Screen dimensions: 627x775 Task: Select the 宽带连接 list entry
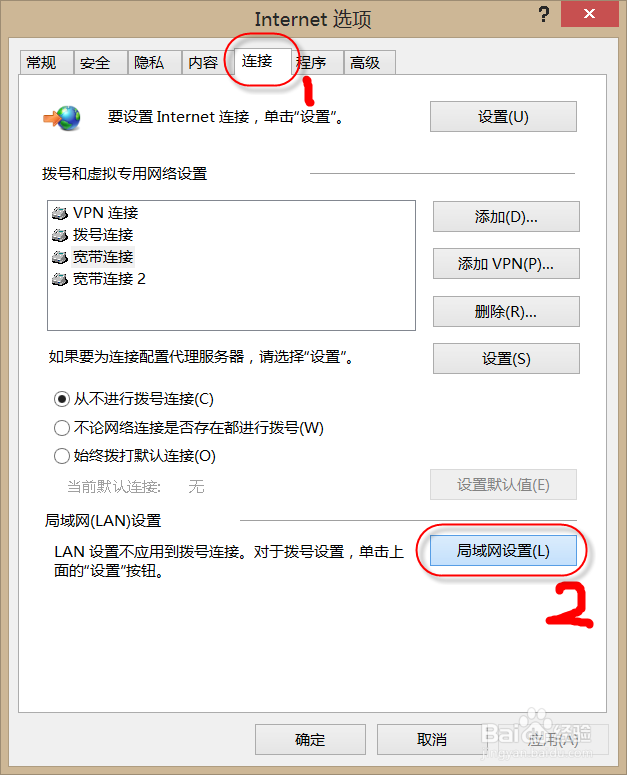tap(103, 257)
